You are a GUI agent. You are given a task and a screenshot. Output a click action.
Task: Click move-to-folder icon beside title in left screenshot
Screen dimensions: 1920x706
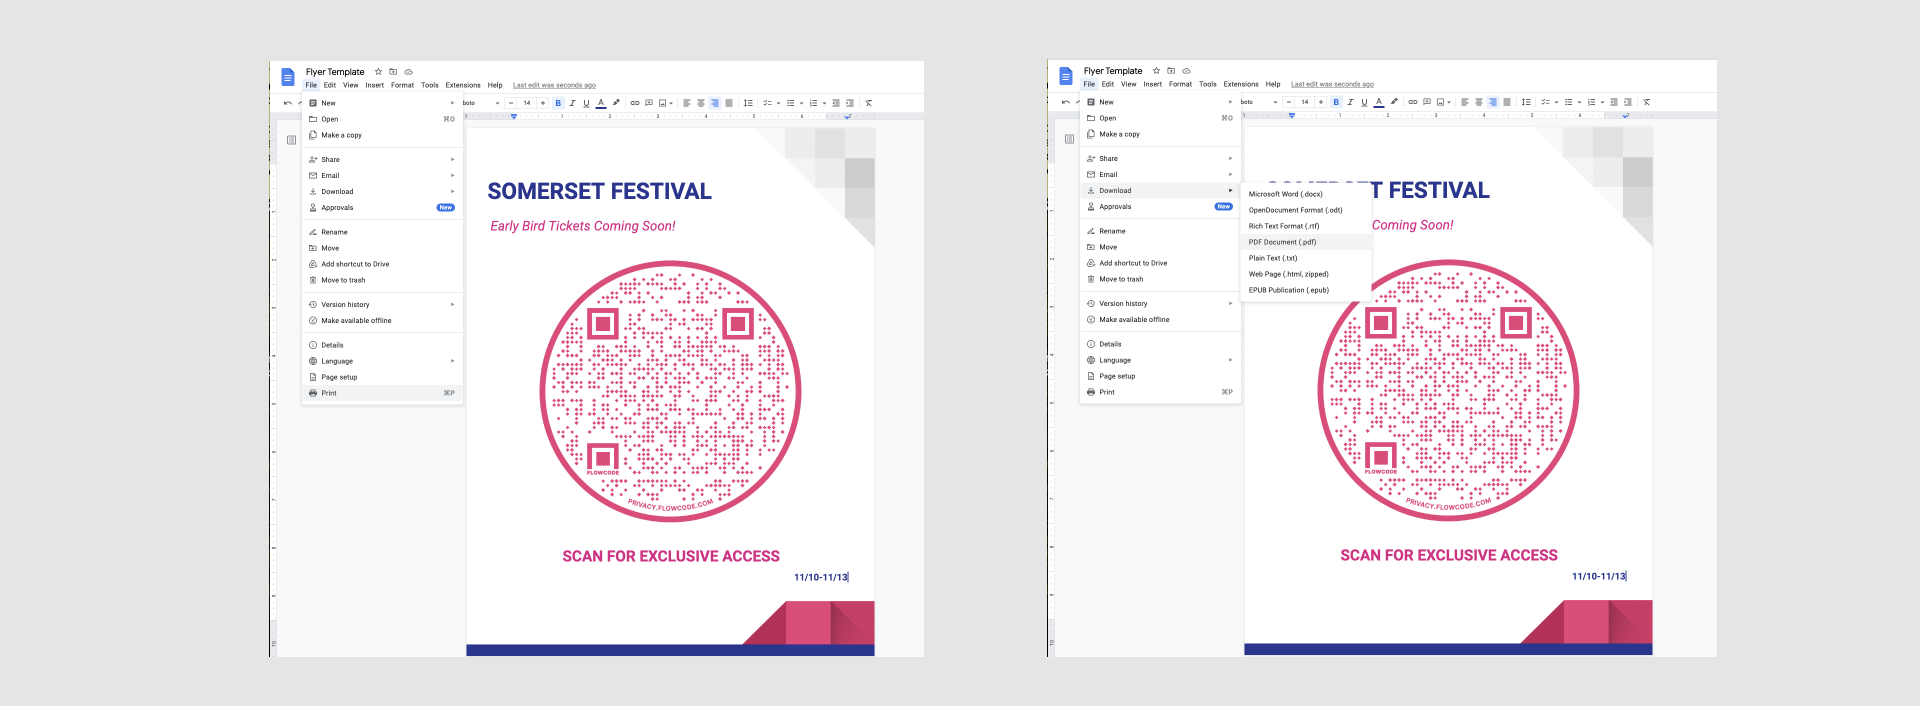393,72
